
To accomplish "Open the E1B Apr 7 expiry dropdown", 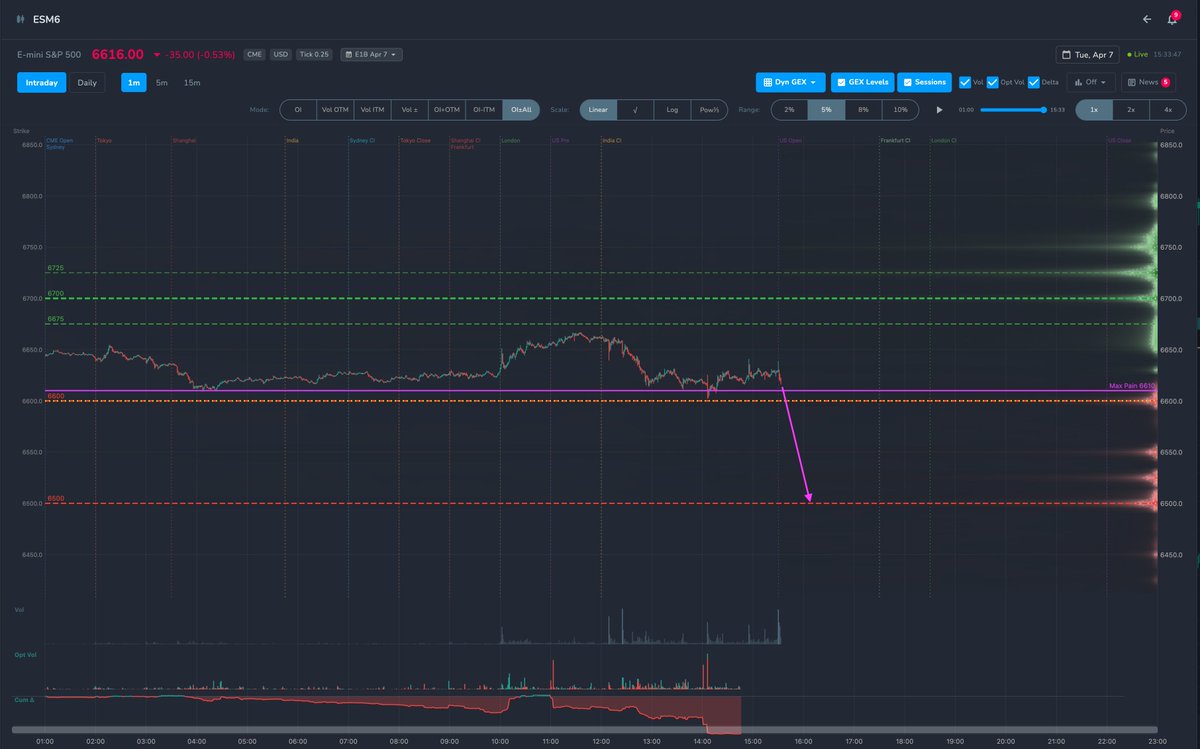I will point(372,54).
